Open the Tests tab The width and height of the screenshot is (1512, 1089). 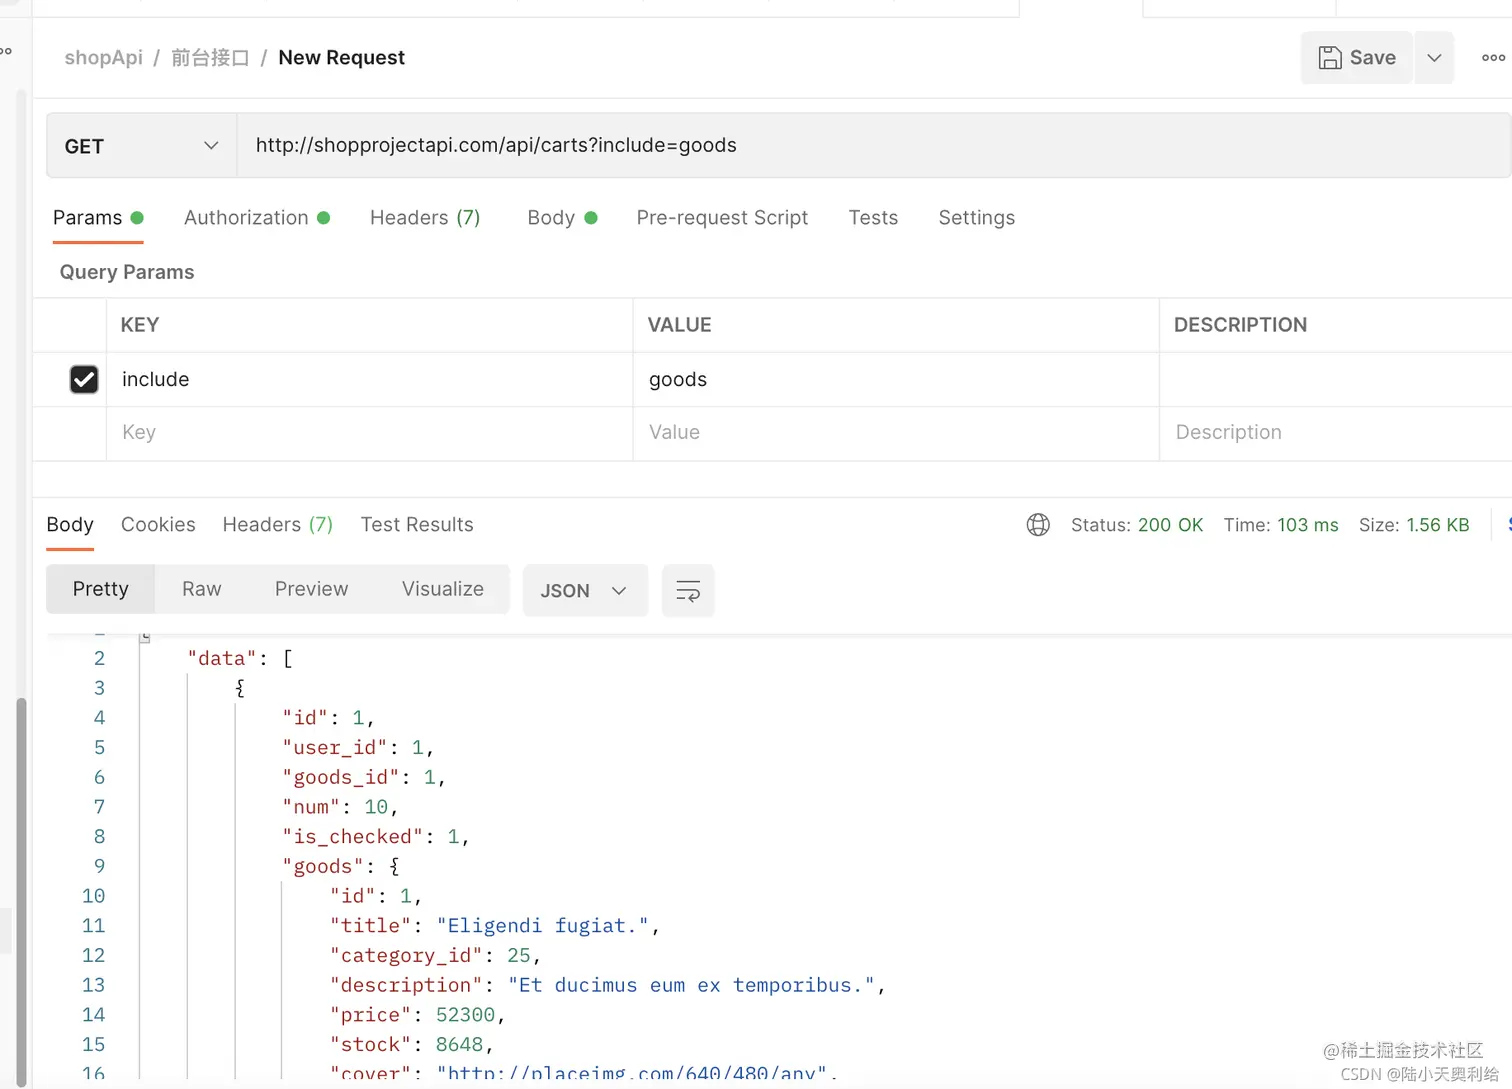873,218
